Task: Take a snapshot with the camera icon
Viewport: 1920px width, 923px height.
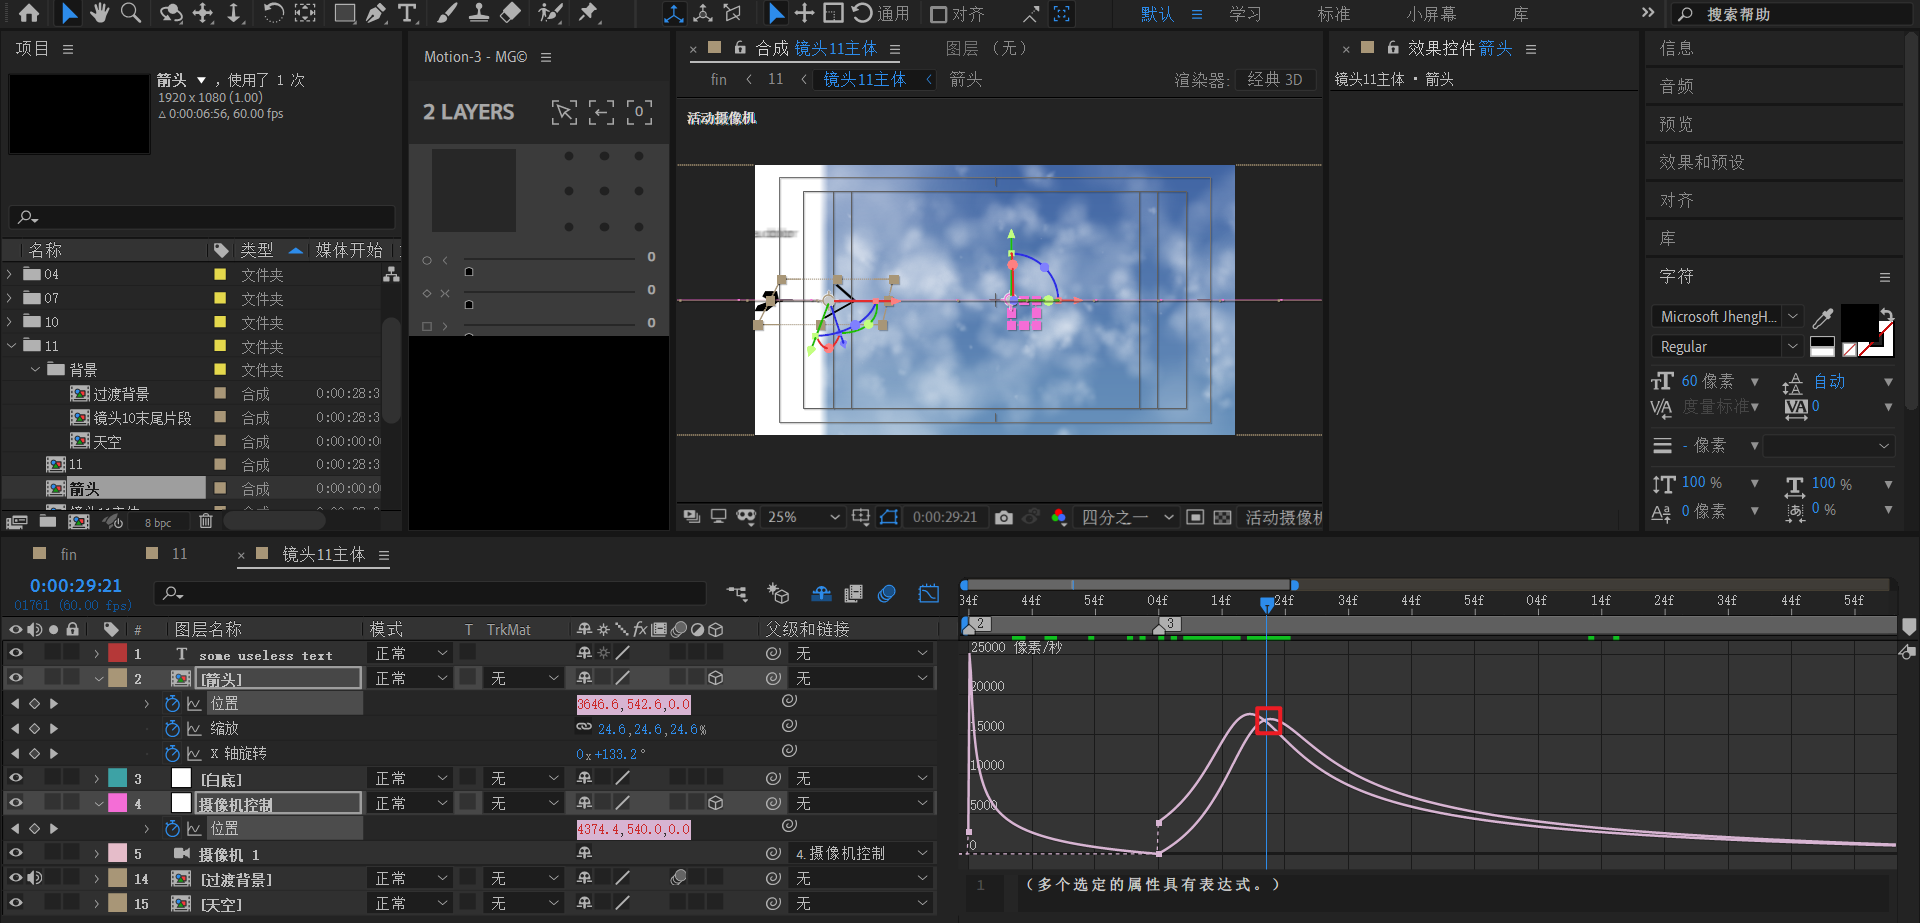Action: click(x=1004, y=517)
